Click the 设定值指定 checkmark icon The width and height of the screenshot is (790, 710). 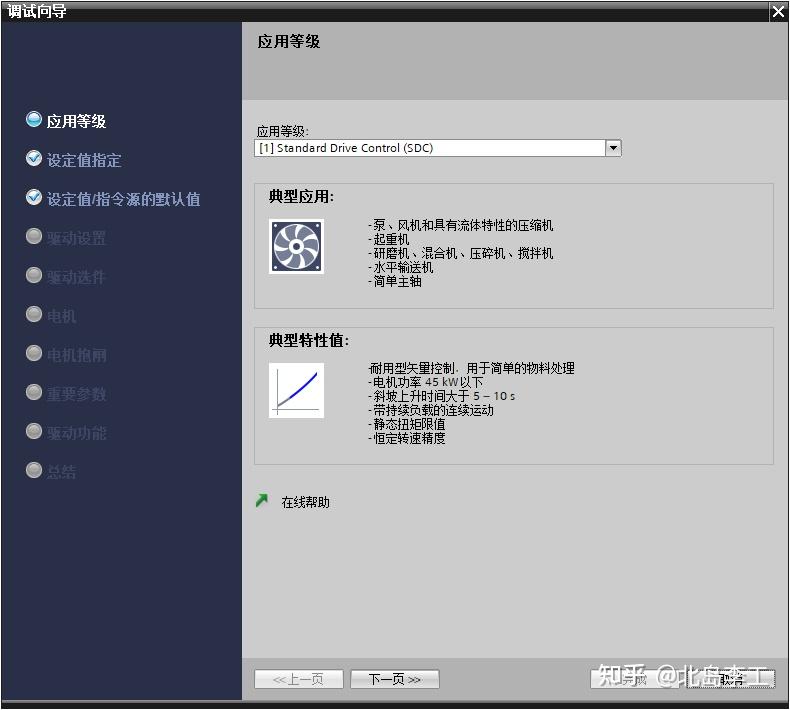(34, 159)
